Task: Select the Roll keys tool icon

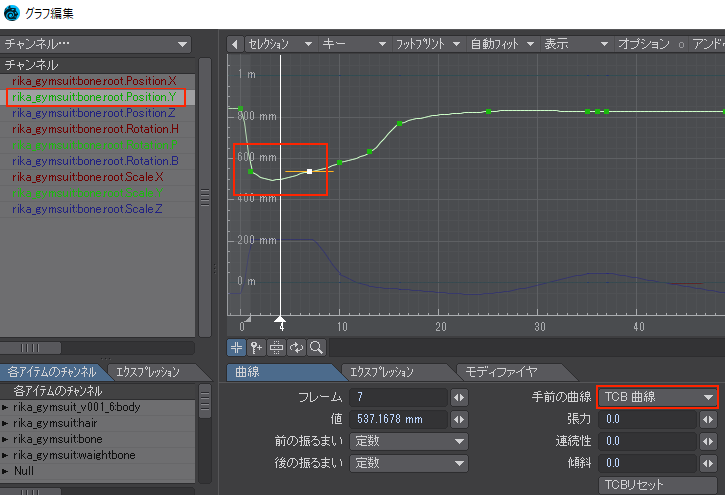Action: (x=296, y=348)
